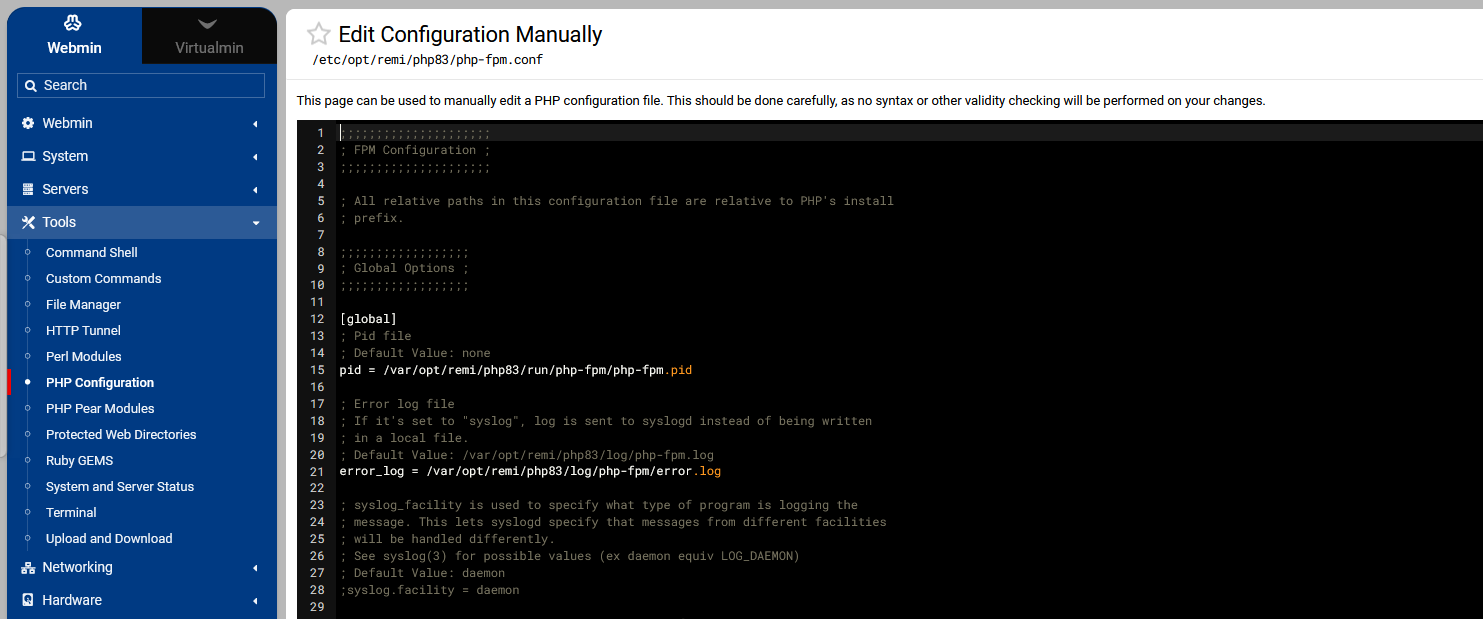Screen dimensions: 1483x619
Task: Click the Webmin gear icon in sidebar
Action: [28, 123]
